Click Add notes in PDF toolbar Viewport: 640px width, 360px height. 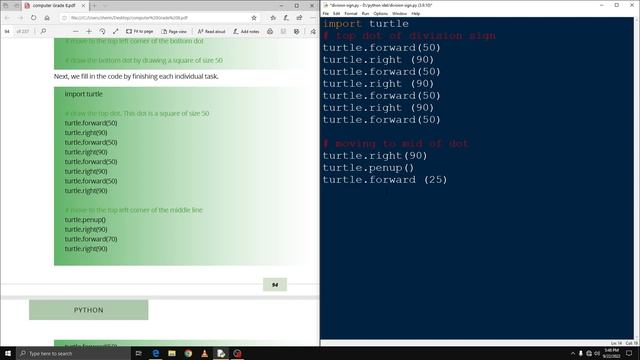[x=246, y=31]
